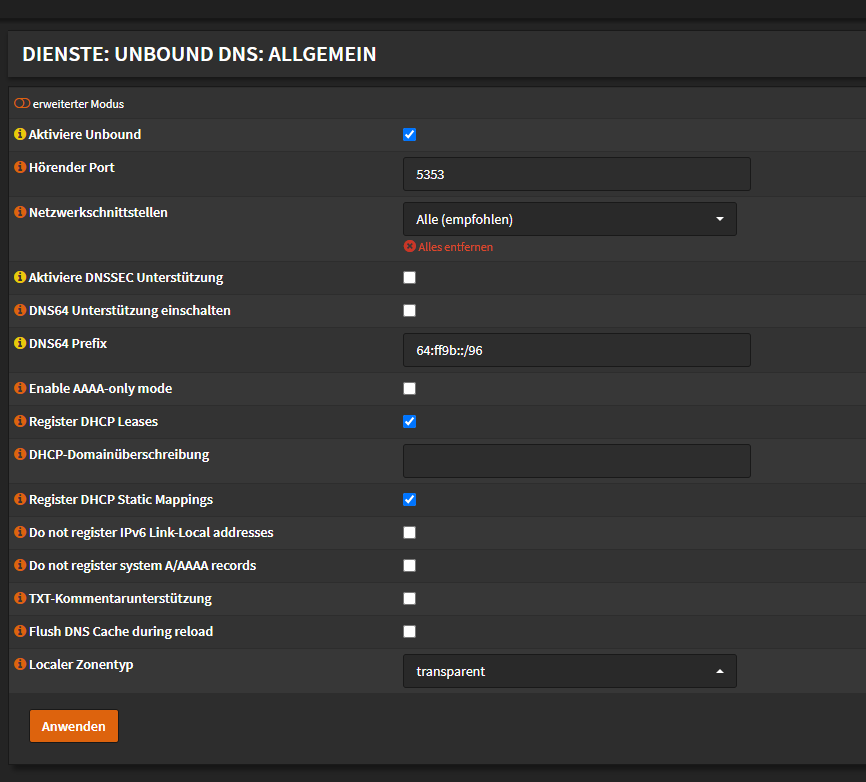Open the Netzwerkschnittstellen dropdown
The height and width of the screenshot is (782, 866).
click(x=570, y=219)
